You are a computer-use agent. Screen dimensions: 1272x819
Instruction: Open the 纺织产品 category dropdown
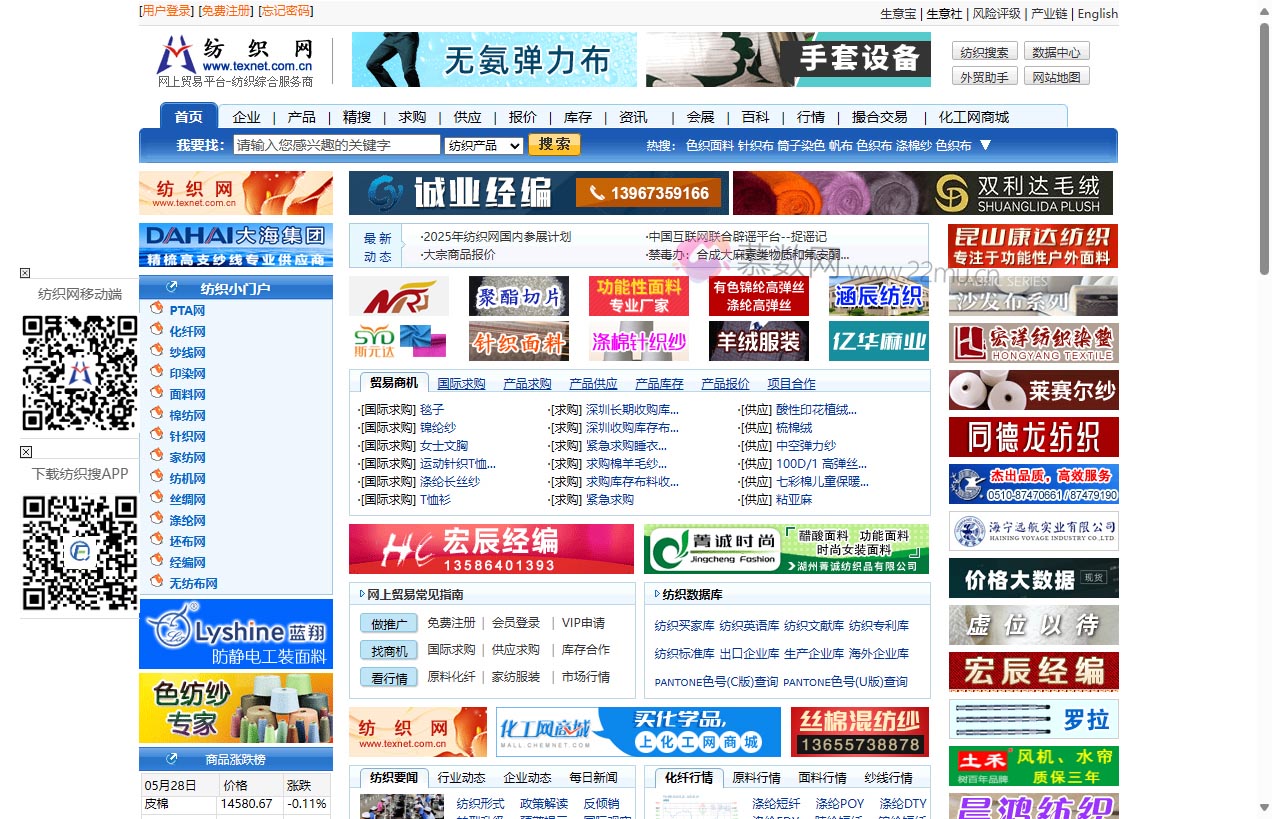(x=483, y=144)
